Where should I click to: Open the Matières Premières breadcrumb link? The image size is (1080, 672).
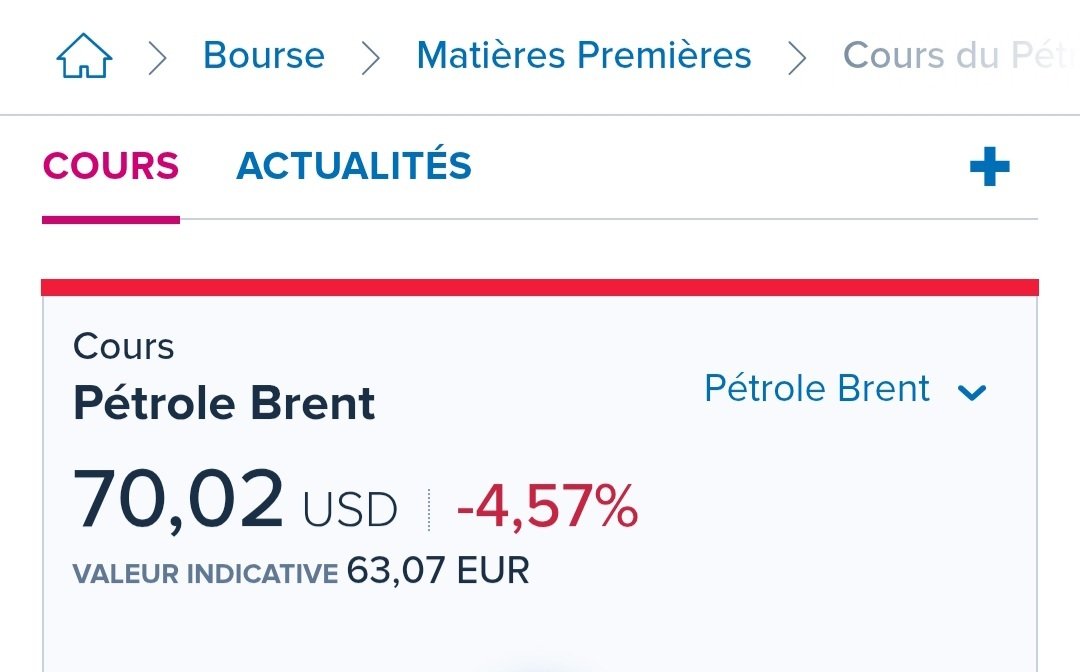[584, 55]
